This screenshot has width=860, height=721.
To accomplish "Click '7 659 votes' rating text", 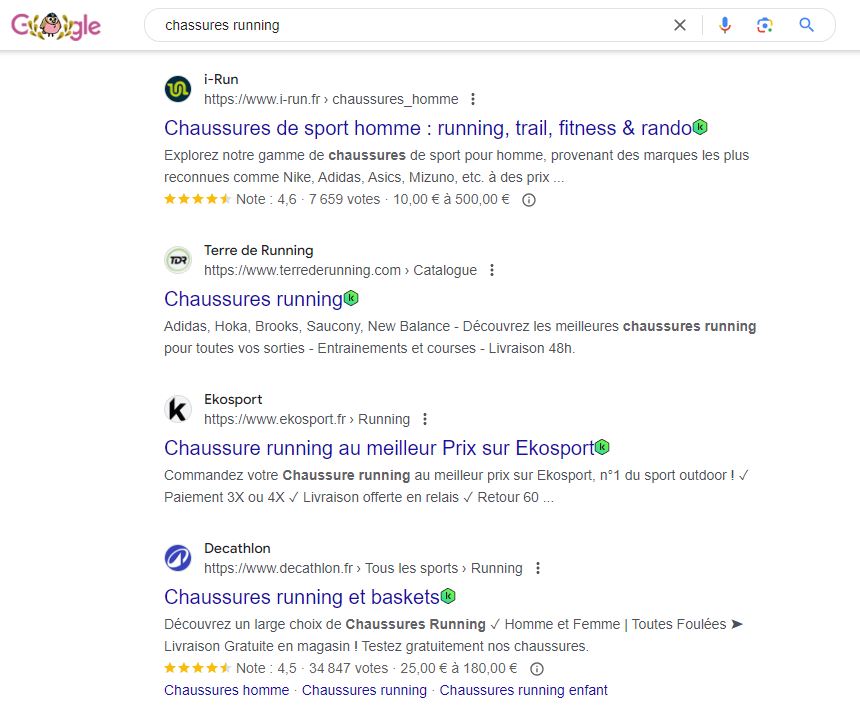I will tap(344, 200).
